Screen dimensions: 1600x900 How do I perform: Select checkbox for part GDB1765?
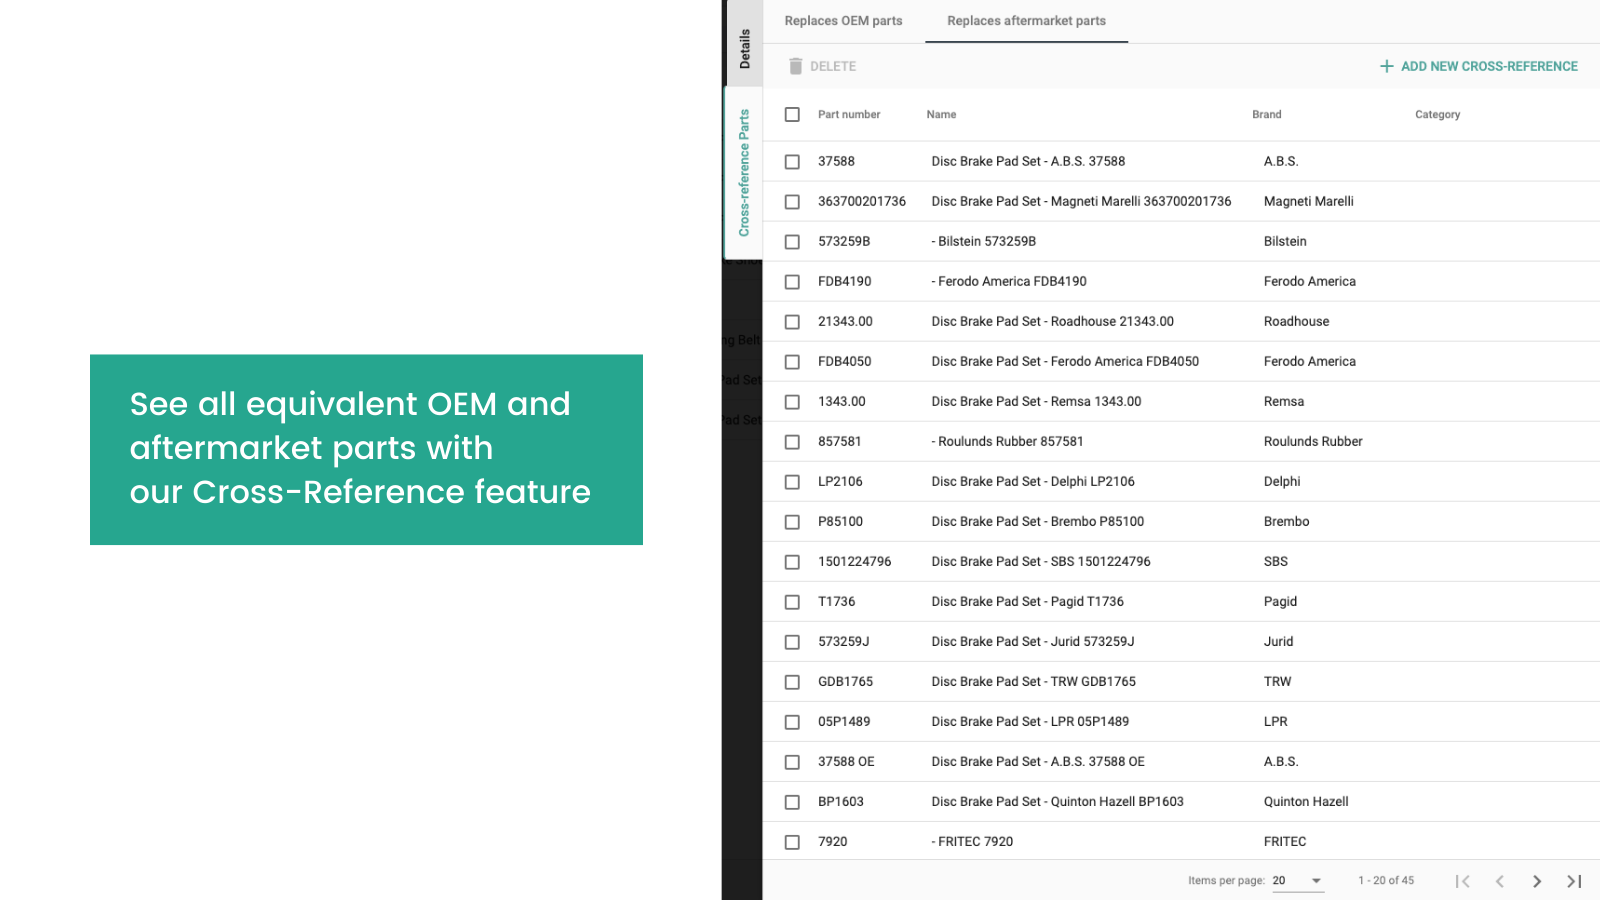point(792,681)
